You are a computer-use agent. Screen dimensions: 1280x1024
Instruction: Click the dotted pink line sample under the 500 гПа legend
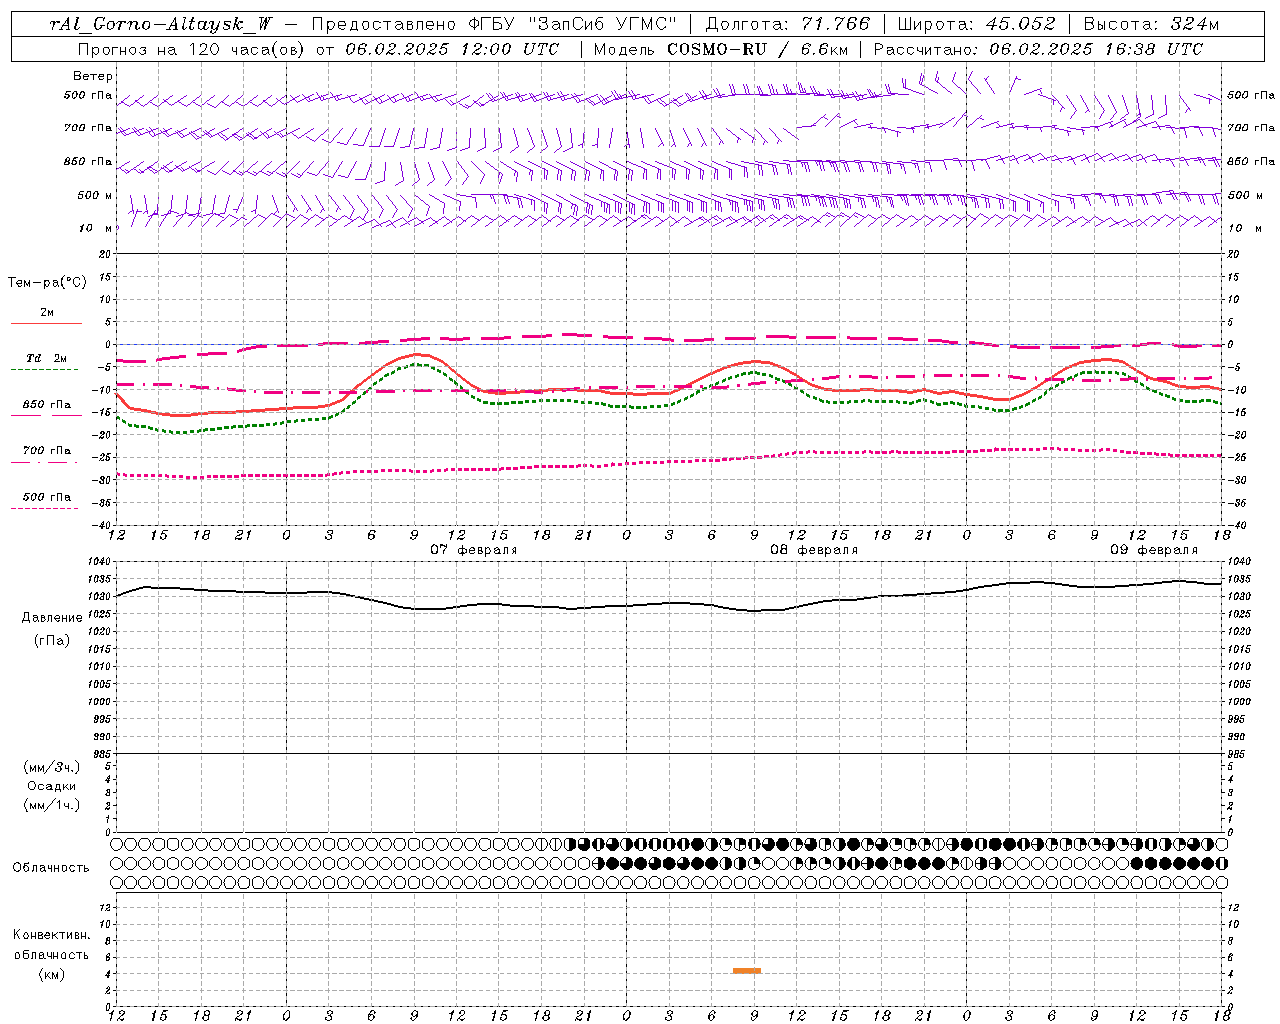point(45,508)
